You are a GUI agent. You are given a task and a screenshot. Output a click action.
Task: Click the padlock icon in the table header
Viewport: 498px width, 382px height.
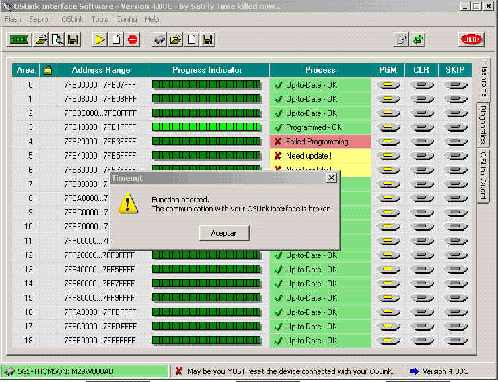48,70
